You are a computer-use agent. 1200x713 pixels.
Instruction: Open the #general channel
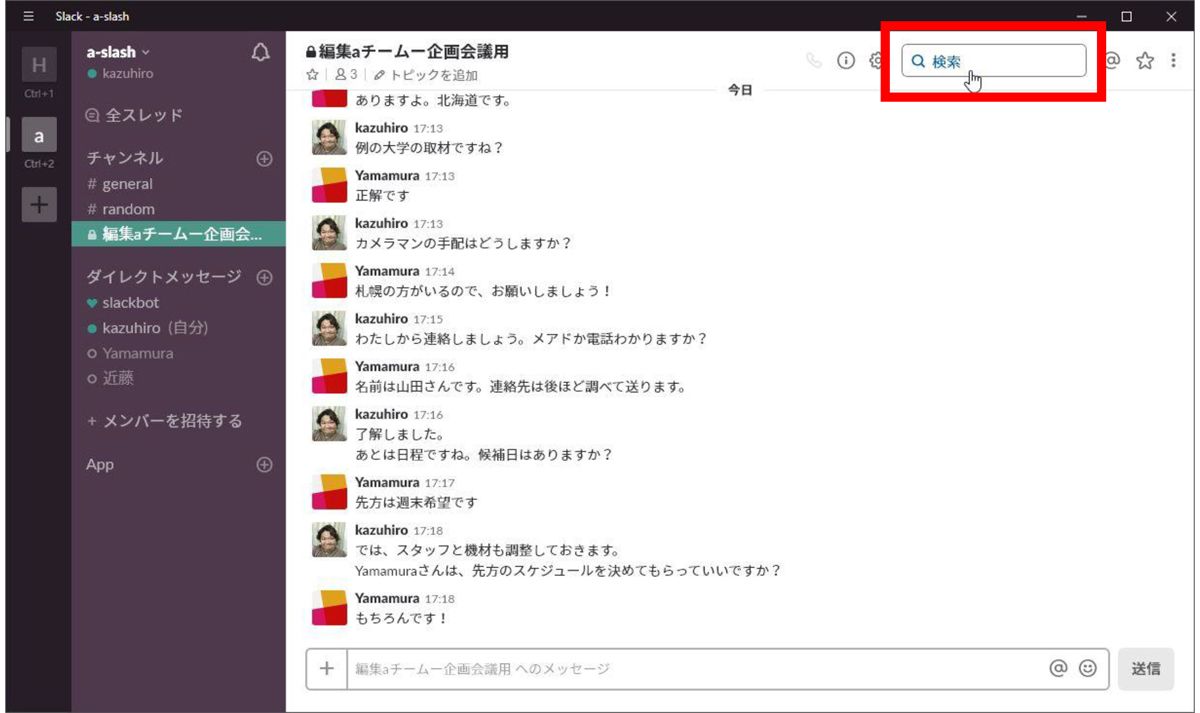120,184
